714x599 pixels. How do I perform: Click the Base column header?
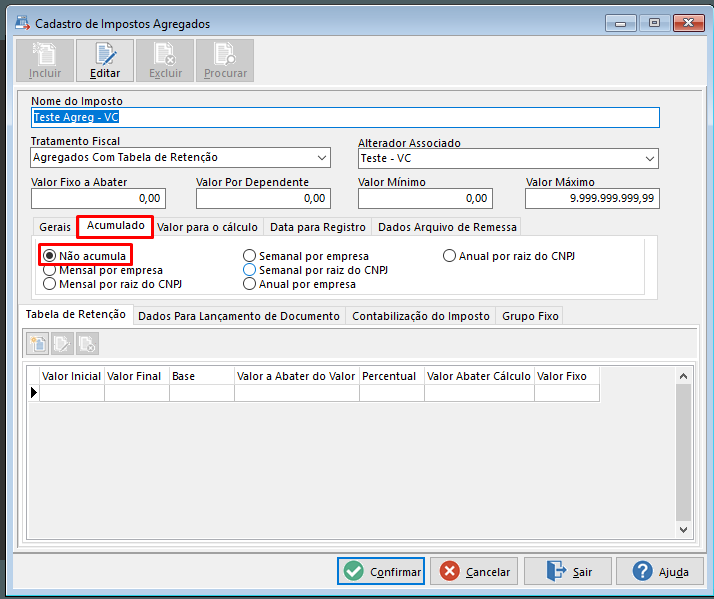point(202,376)
